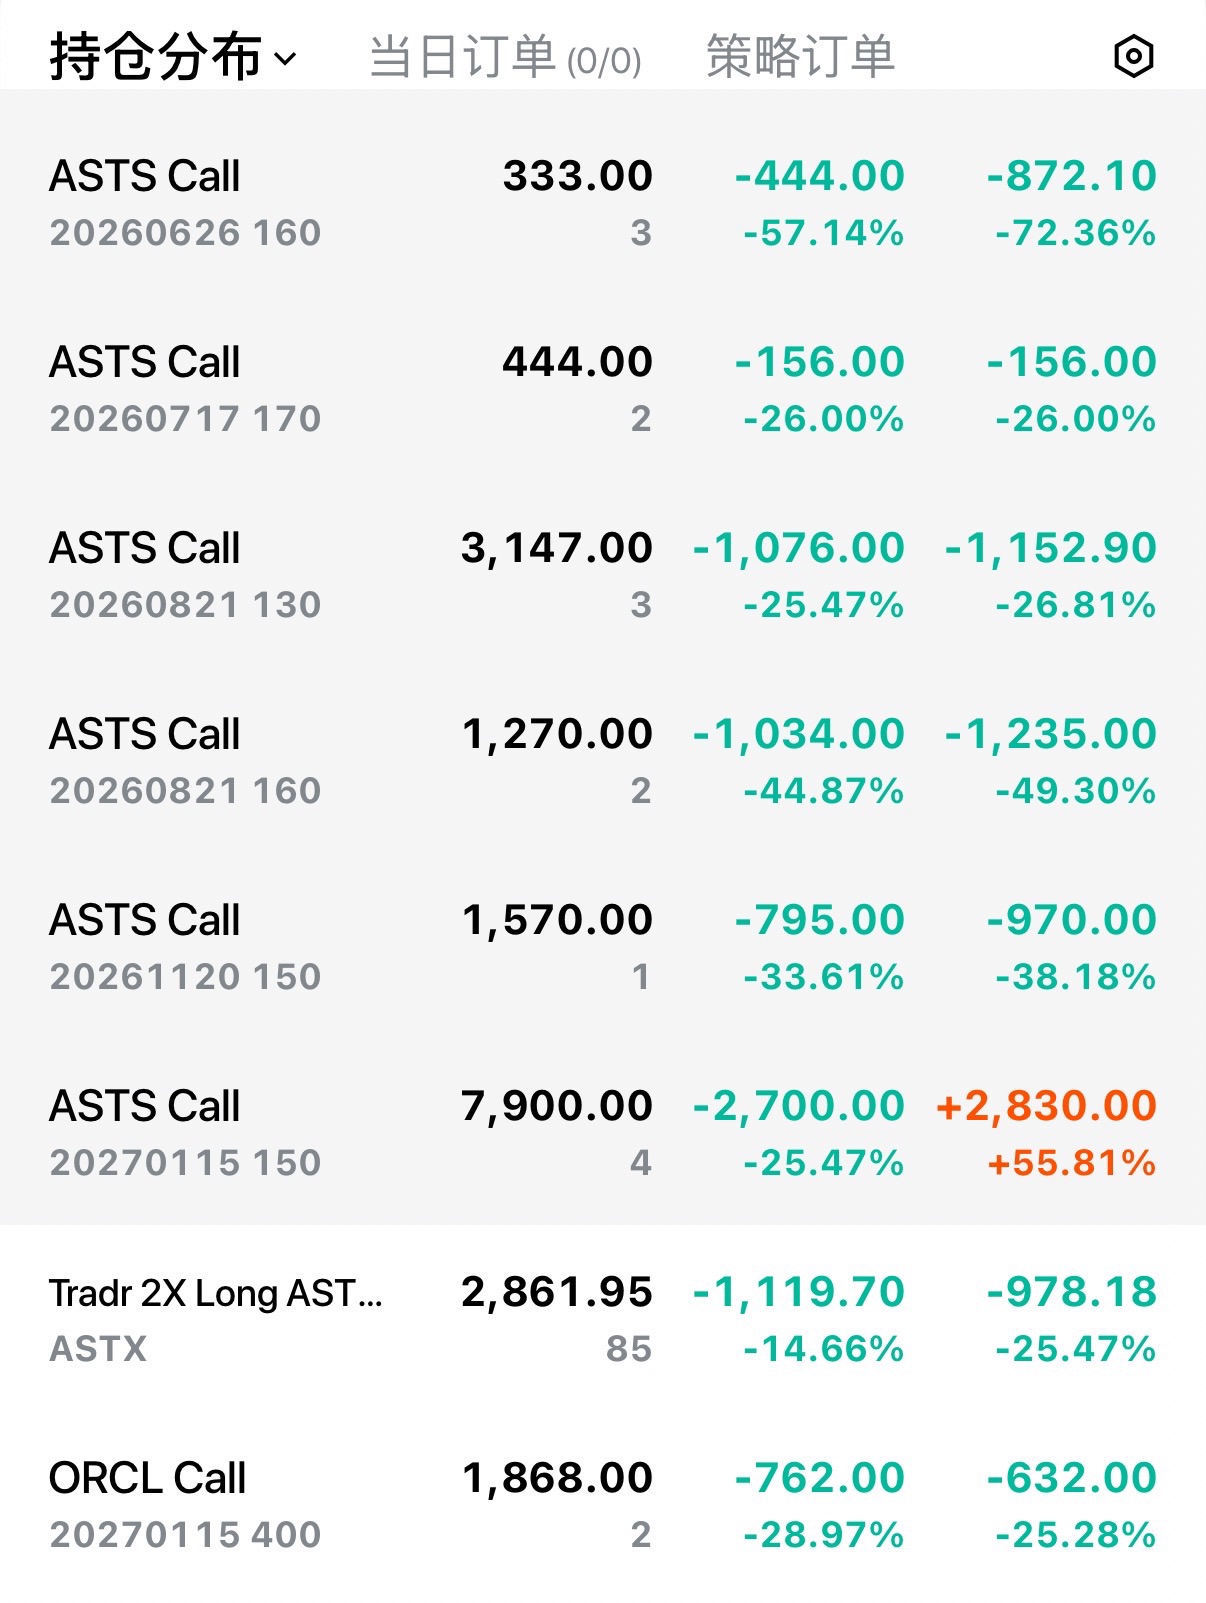Tap the +2,830.00 total profit value
This screenshot has height=1603, width=1206.
(x=1046, y=1106)
